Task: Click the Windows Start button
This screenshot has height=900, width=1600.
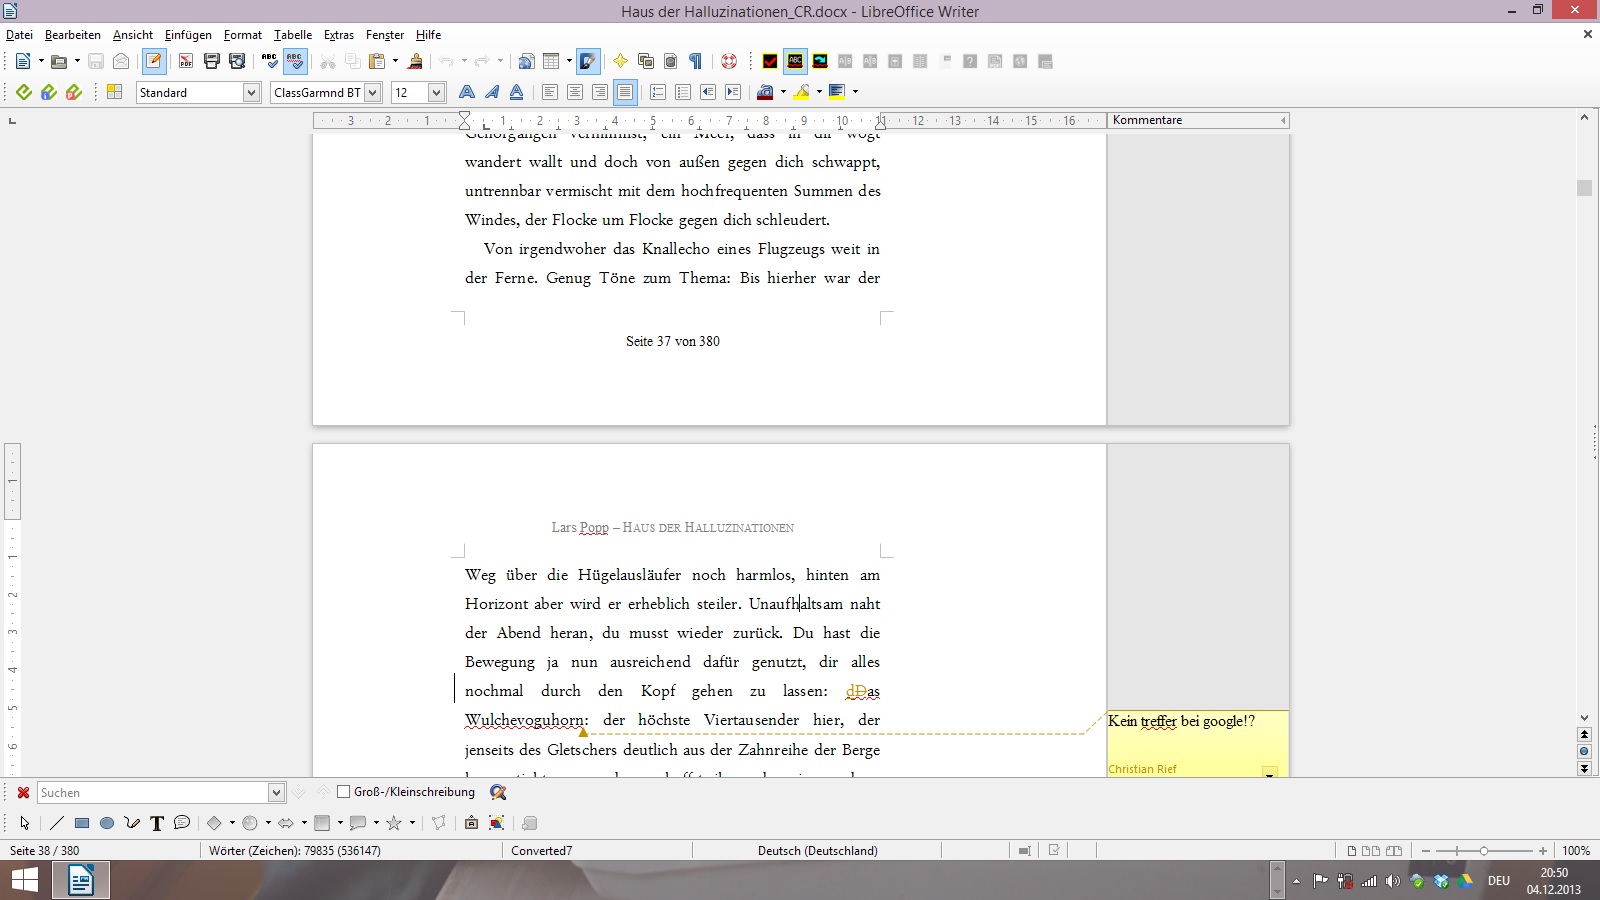Action: [24, 880]
